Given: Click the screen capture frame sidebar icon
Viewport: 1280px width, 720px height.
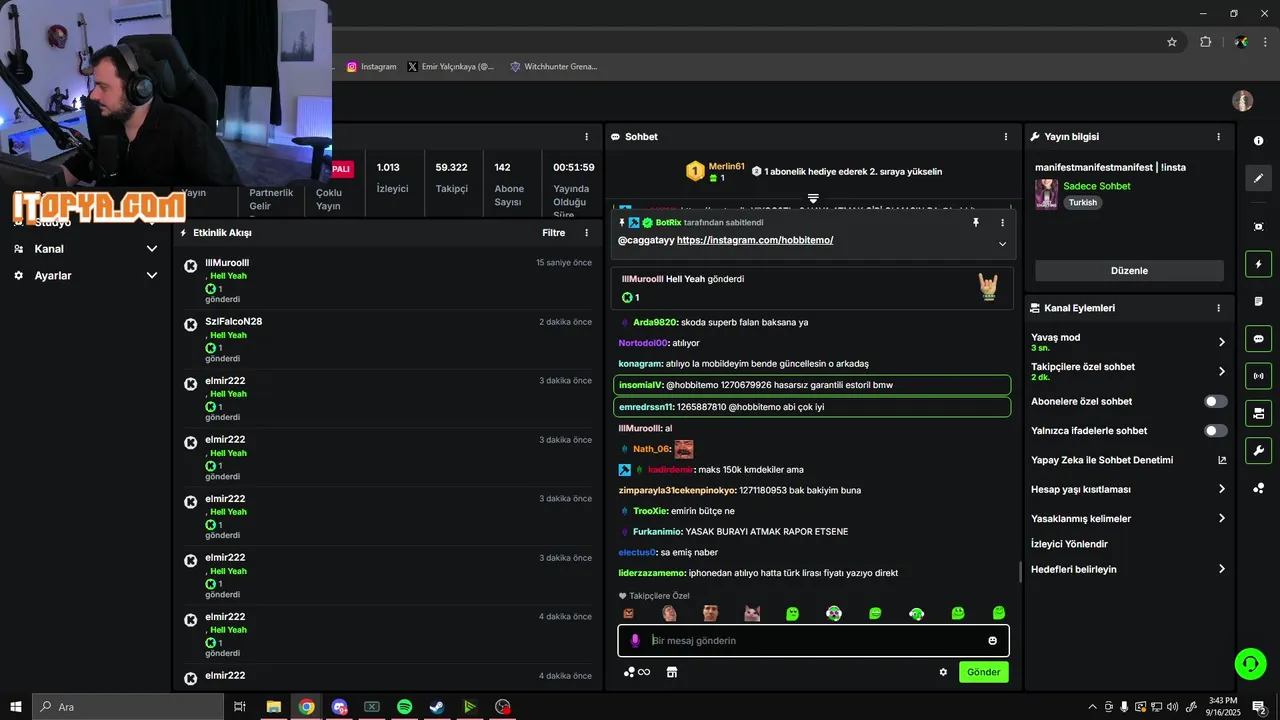Looking at the screenshot, I should [1258, 227].
